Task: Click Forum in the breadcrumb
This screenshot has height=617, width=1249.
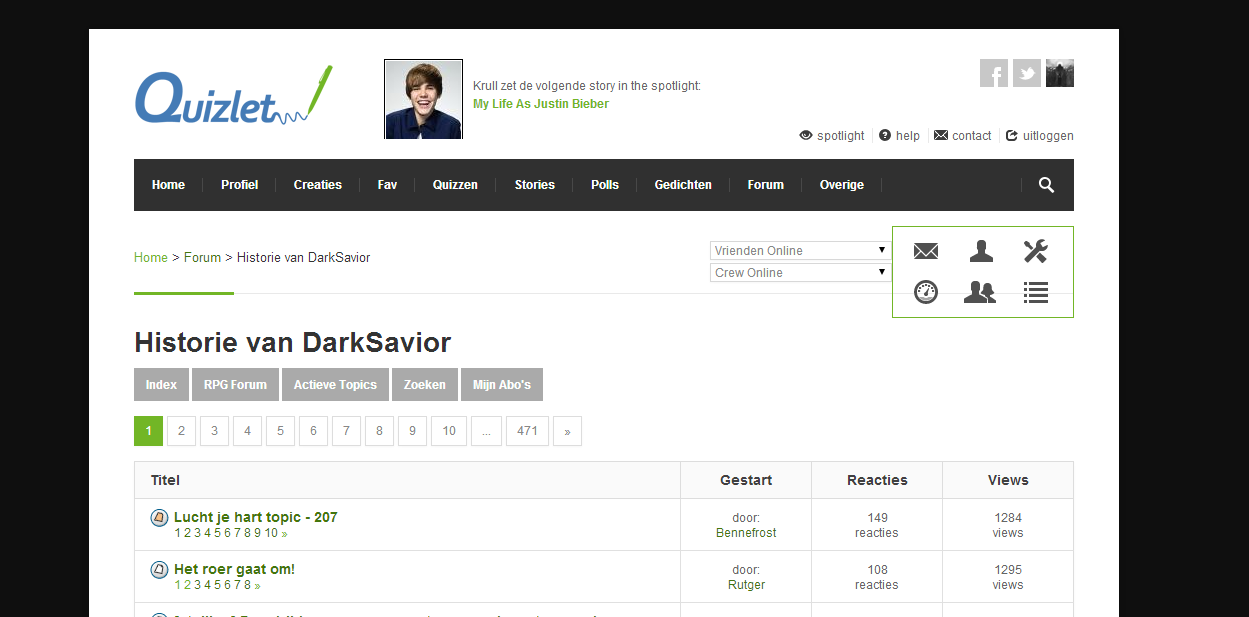Action: [x=202, y=258]
